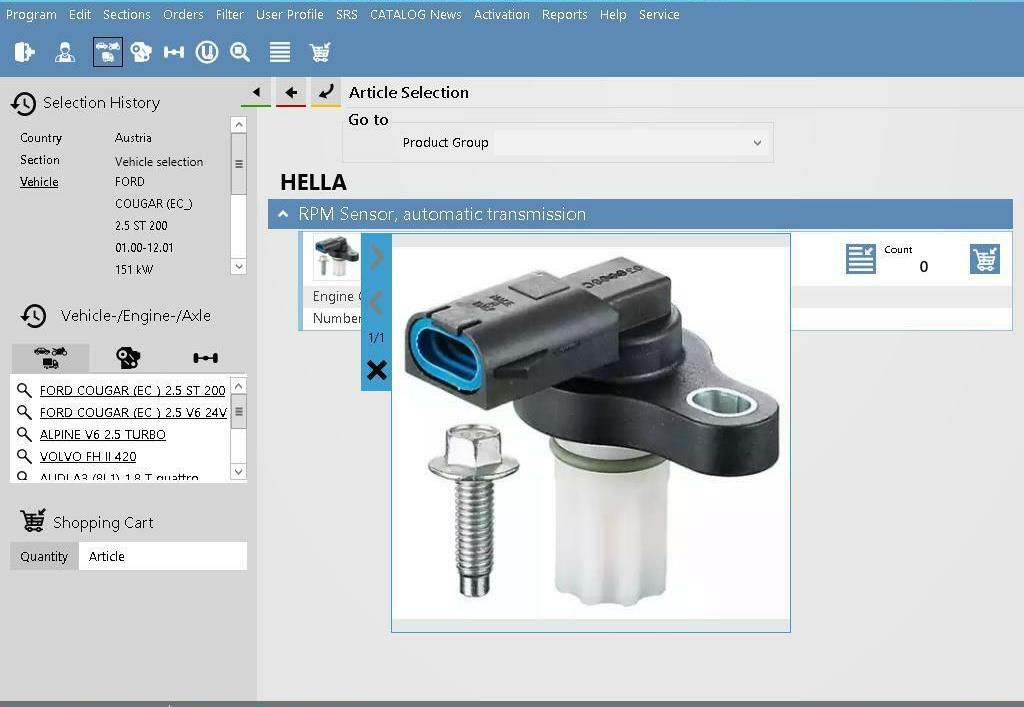
Task: Click search icon beside VOLVO FH II 420
Action: click(24, 456)
